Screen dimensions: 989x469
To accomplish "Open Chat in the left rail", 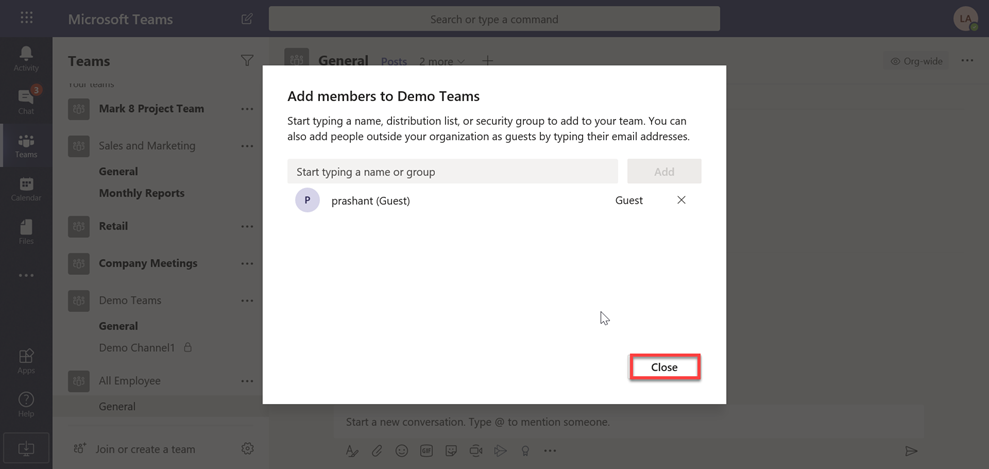I will (26, 101).
